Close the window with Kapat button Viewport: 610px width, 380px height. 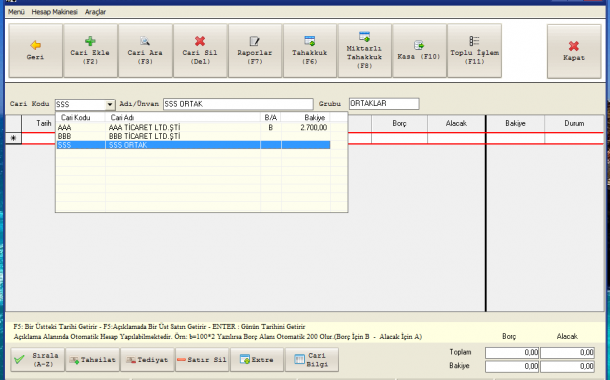[574, 51]
